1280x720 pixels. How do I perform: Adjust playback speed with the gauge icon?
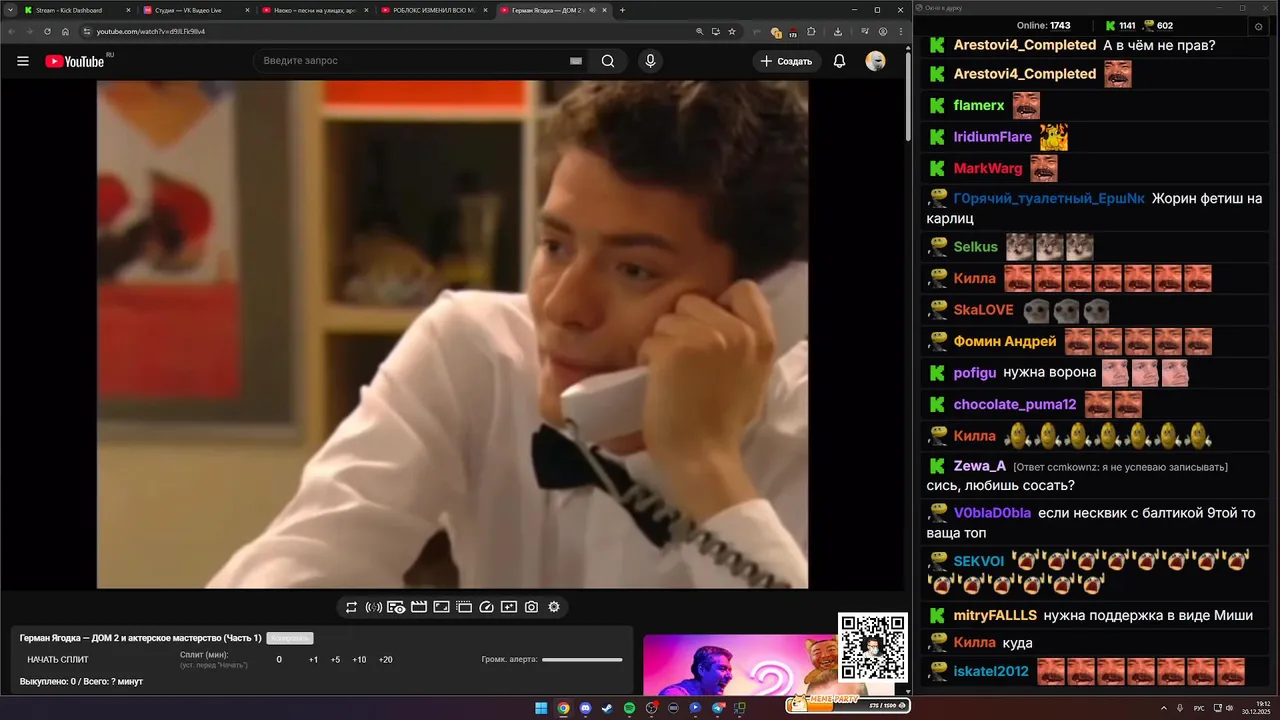click(x=487, y=607)
